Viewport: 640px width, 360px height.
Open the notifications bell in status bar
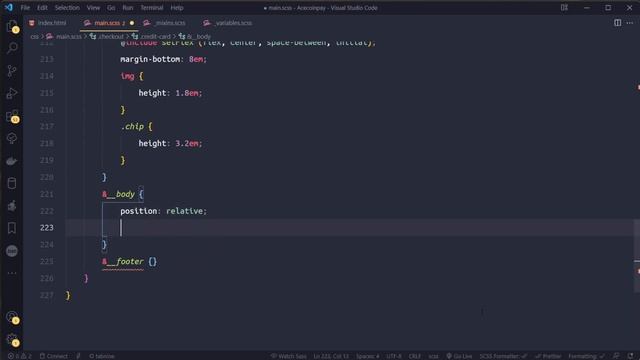click(x=631, y=356)
